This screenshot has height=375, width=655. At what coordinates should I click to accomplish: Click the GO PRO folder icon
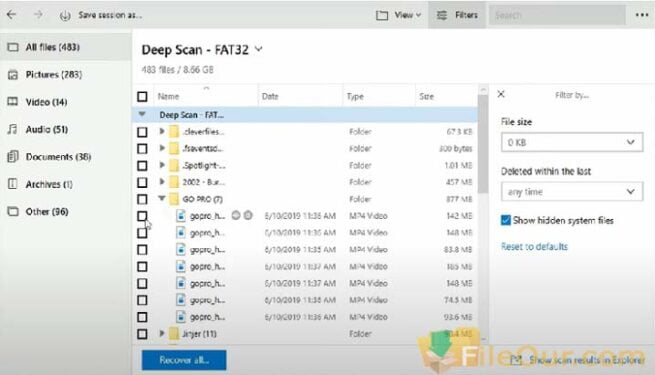174,199
